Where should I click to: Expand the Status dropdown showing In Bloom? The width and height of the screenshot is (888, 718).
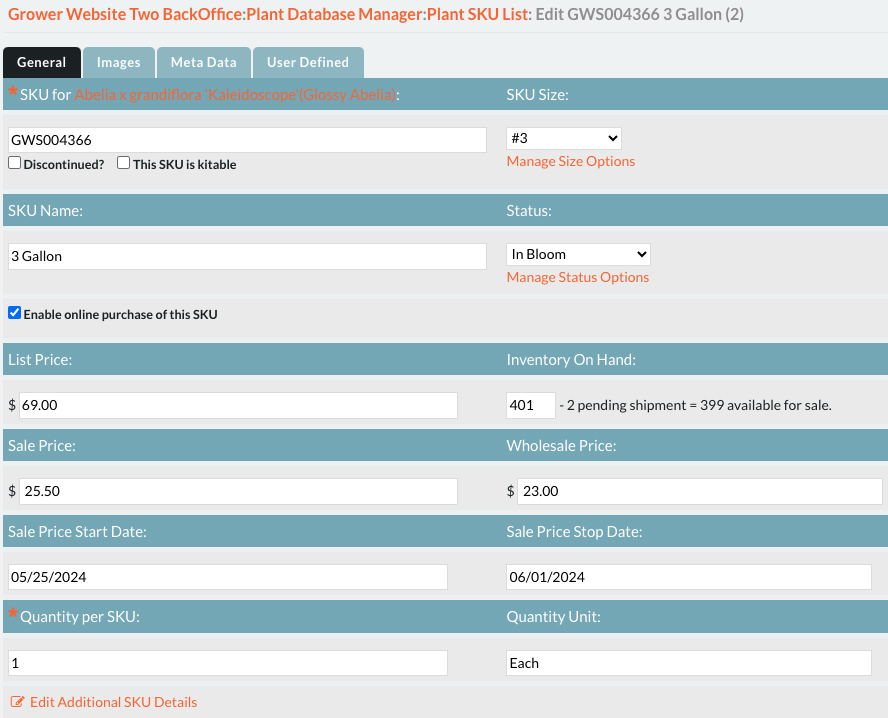pos(578,254)
